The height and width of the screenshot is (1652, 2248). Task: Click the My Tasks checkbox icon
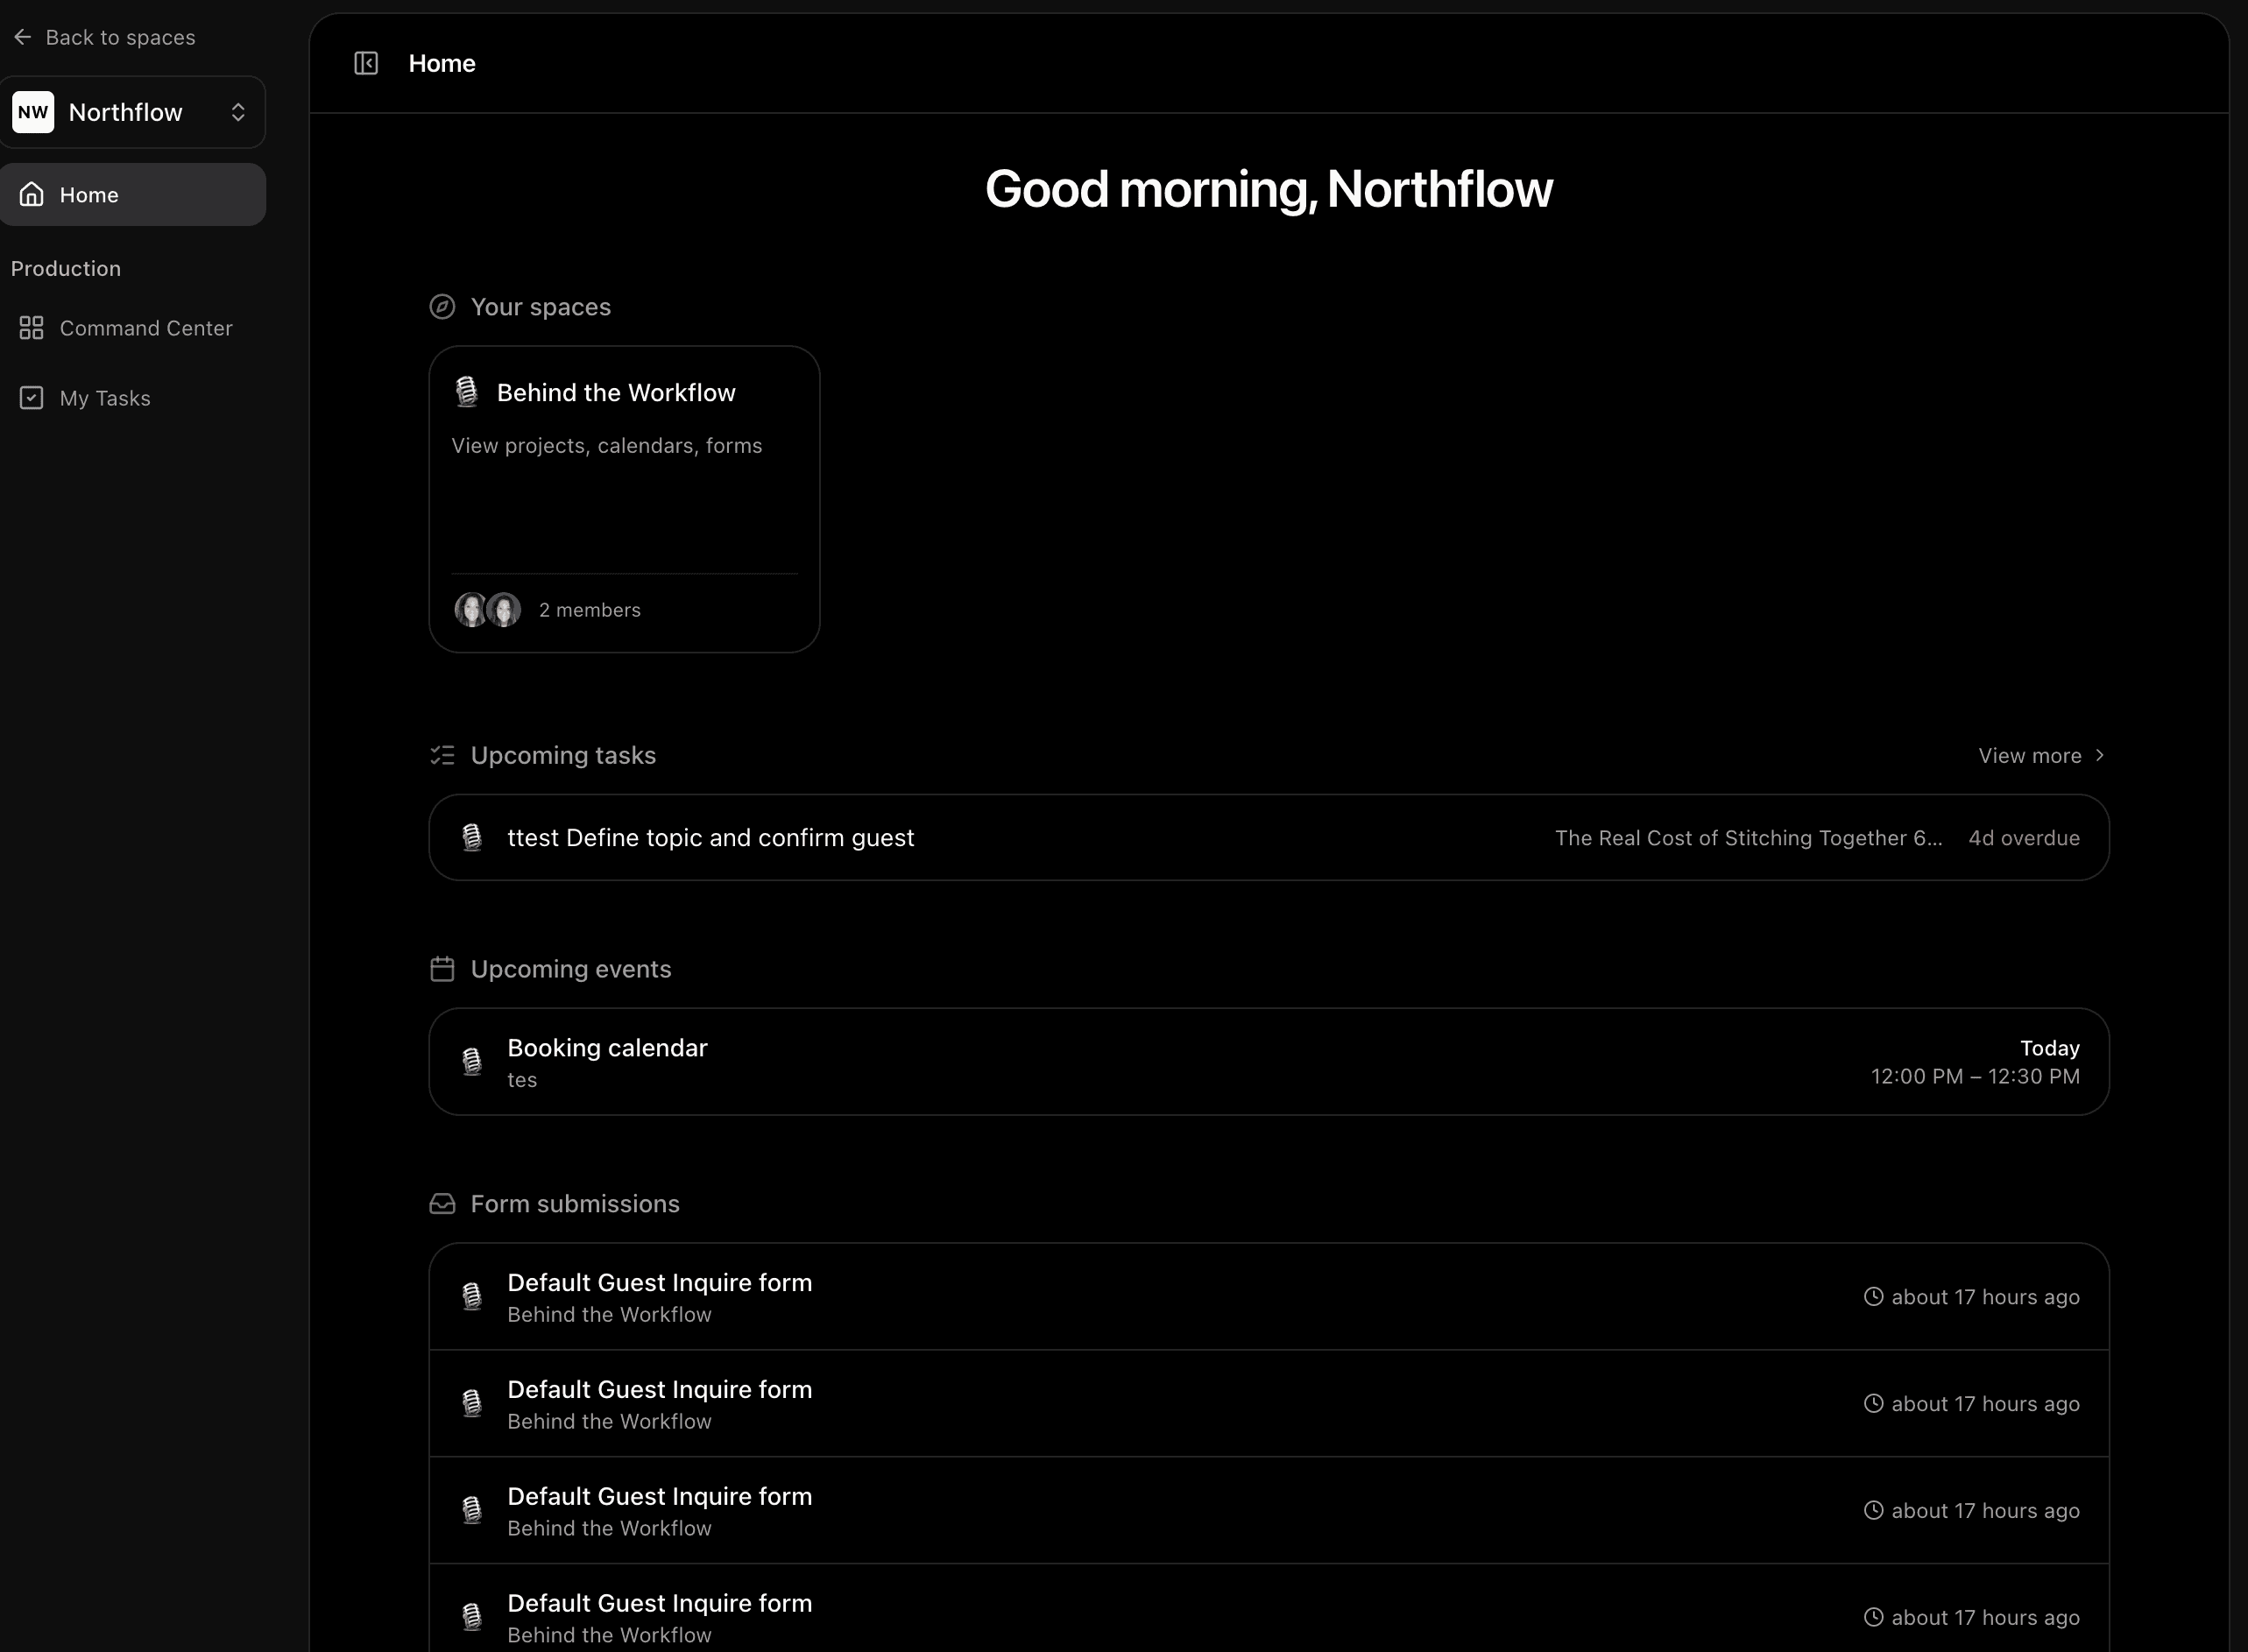32,398
